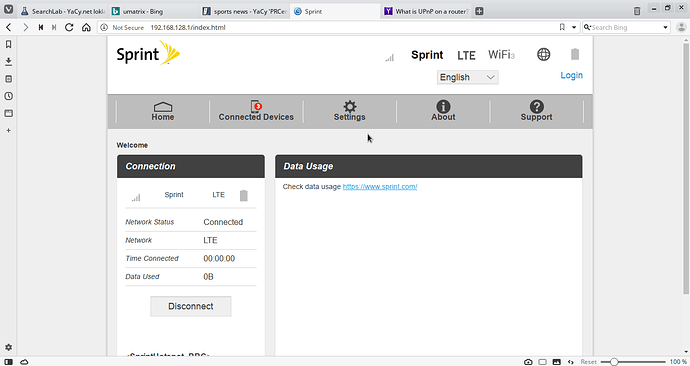Reset the zoom level
This screenshot has height=366, width=690.
pyautogui.click(x=588, y=362)
